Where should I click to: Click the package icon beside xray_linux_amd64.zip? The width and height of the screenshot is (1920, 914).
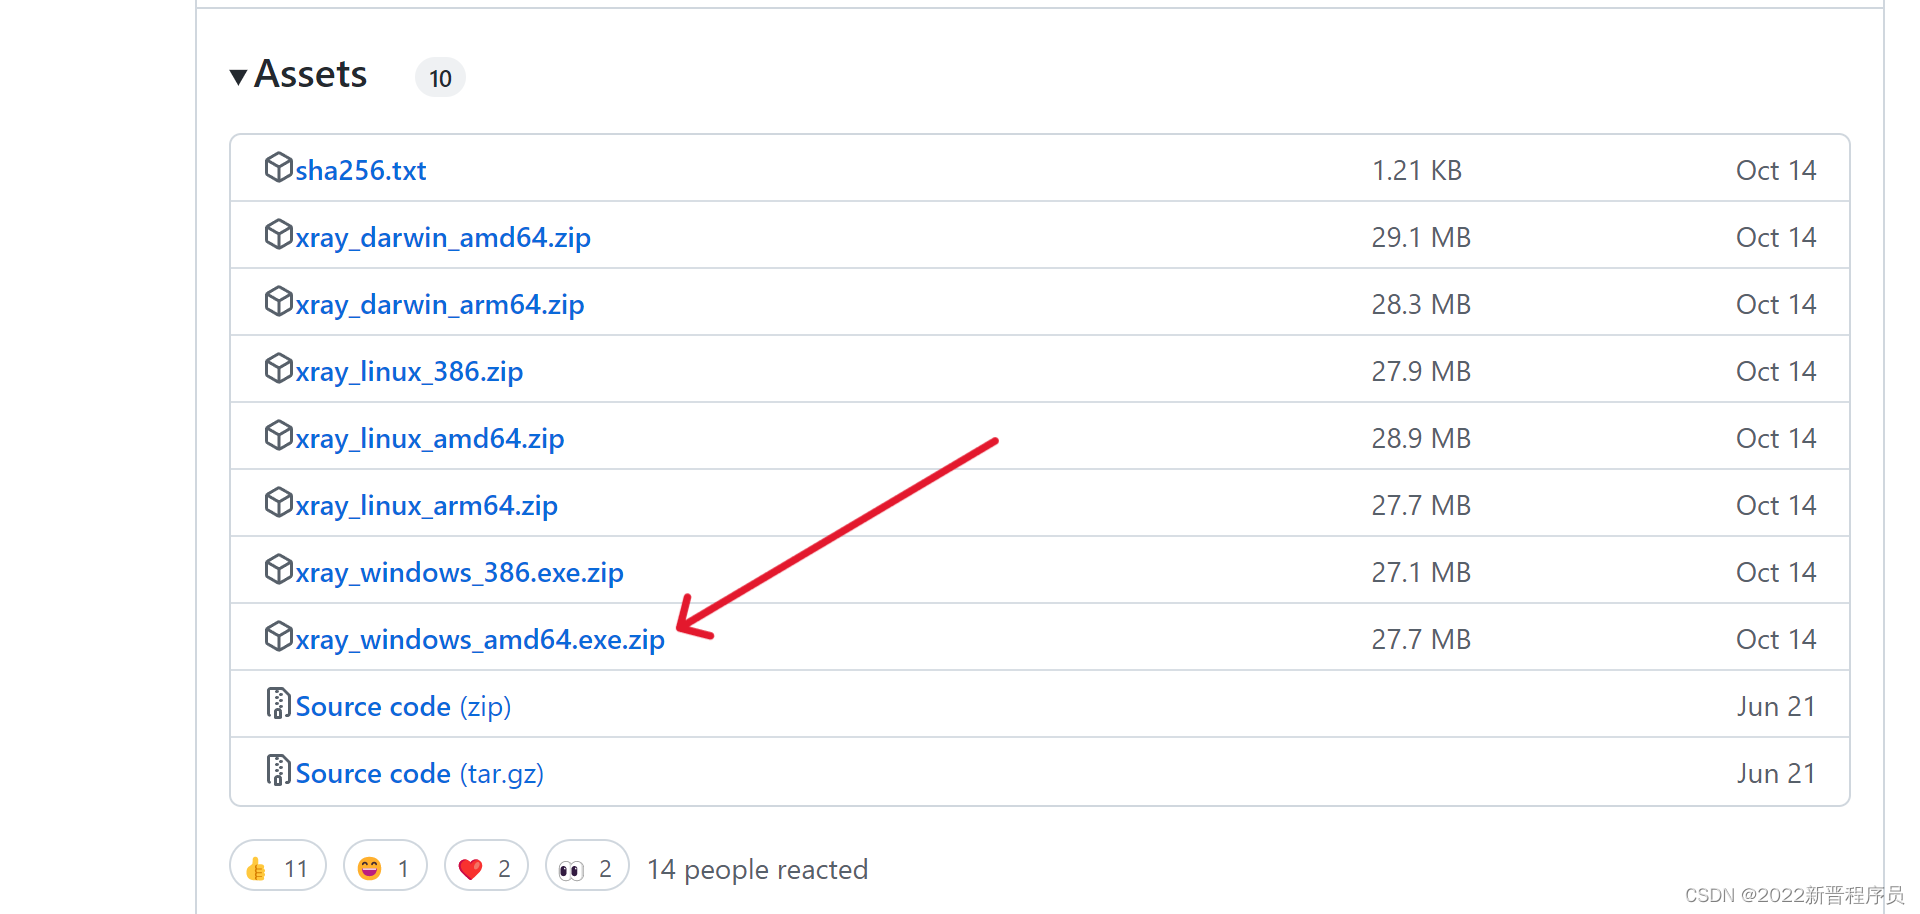(x=279, y=435)
